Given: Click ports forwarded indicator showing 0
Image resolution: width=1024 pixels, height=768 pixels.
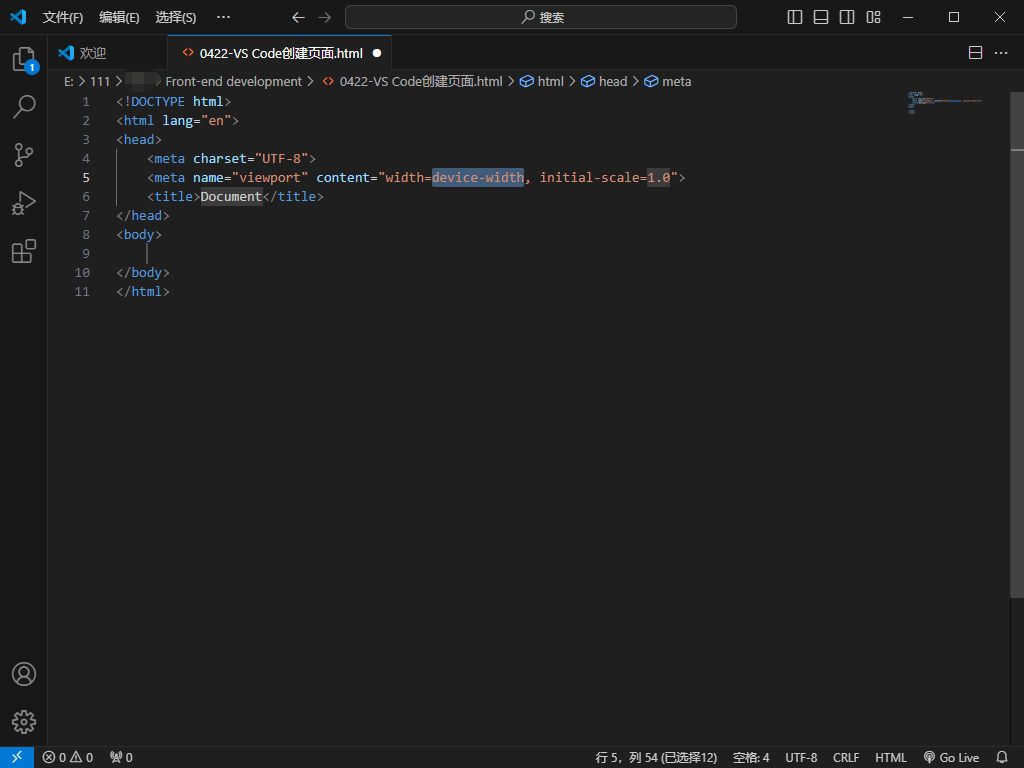Looking at the screenshot, I should point(121,758).
